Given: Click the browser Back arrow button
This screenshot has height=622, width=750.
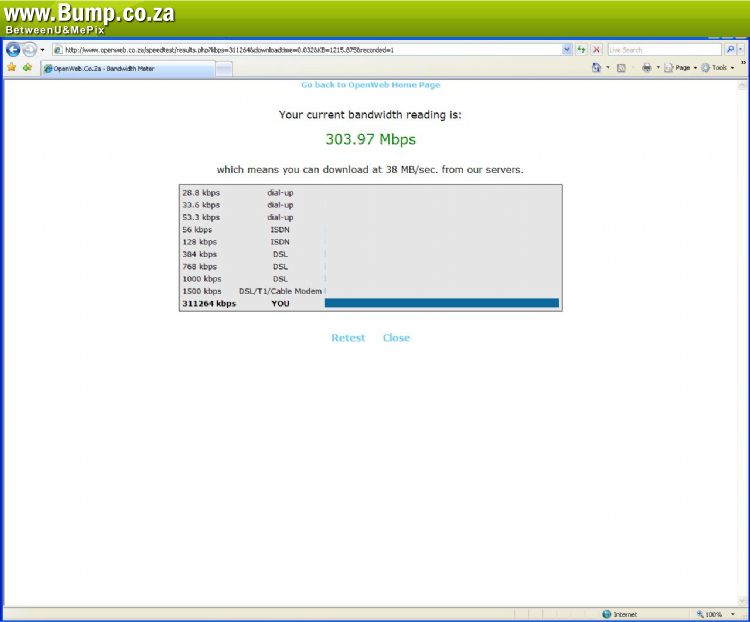Looking at the screenshot, I should click(13, 49).
